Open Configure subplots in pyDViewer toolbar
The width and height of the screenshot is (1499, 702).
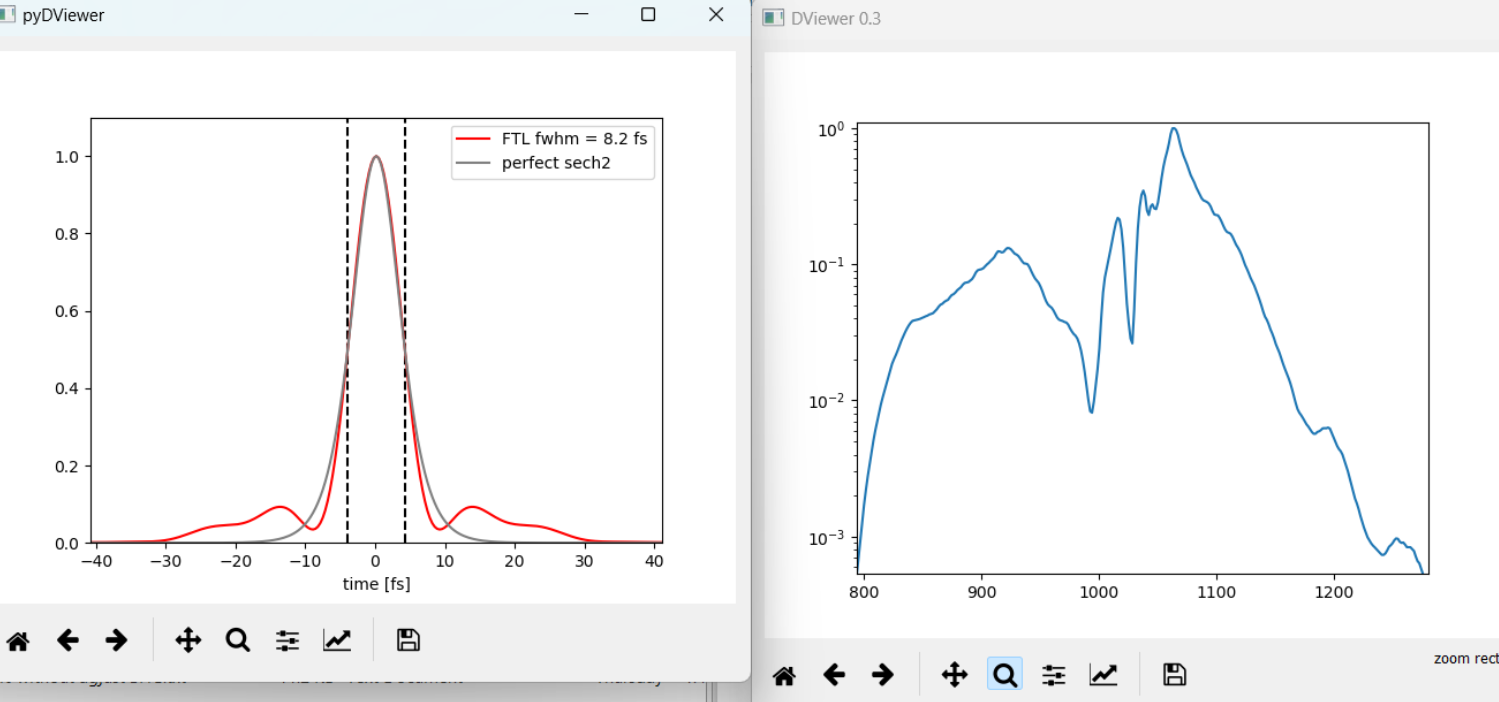coord(288,640)
